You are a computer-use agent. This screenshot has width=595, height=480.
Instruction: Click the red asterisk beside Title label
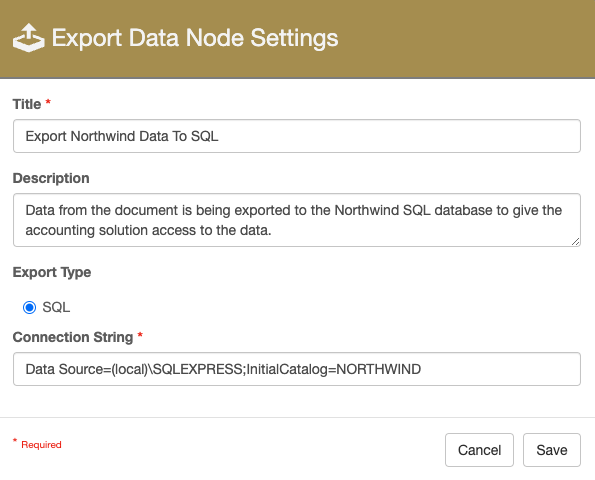click(x=48, y=102)
